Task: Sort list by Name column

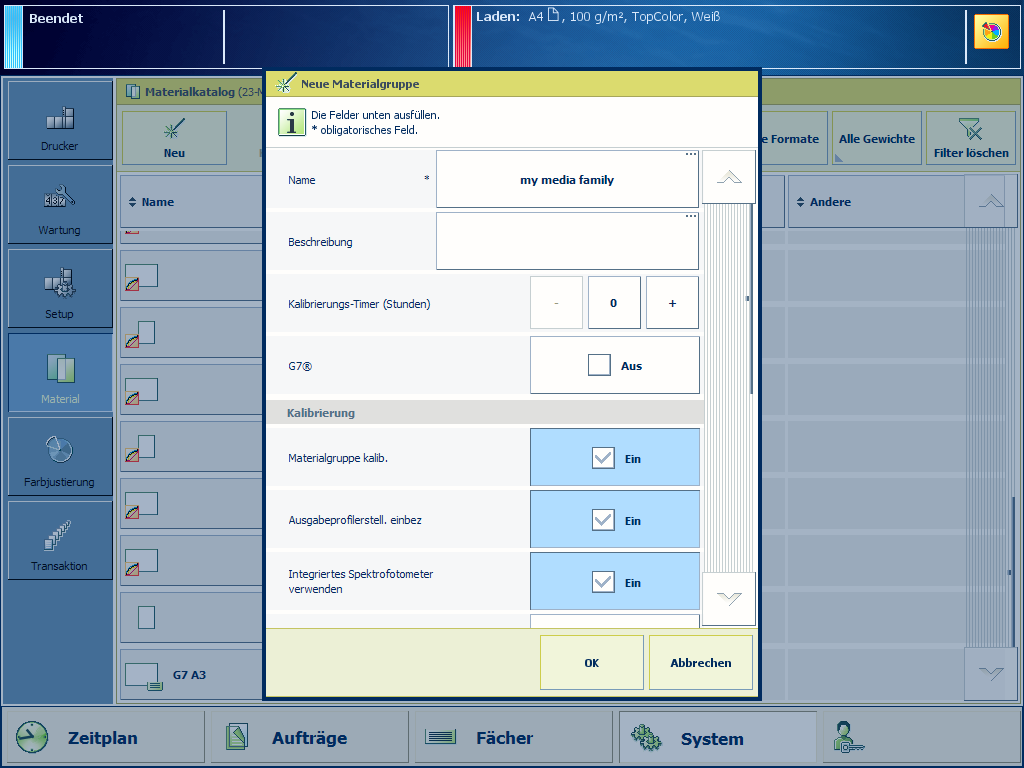Action: pos(191,202)
